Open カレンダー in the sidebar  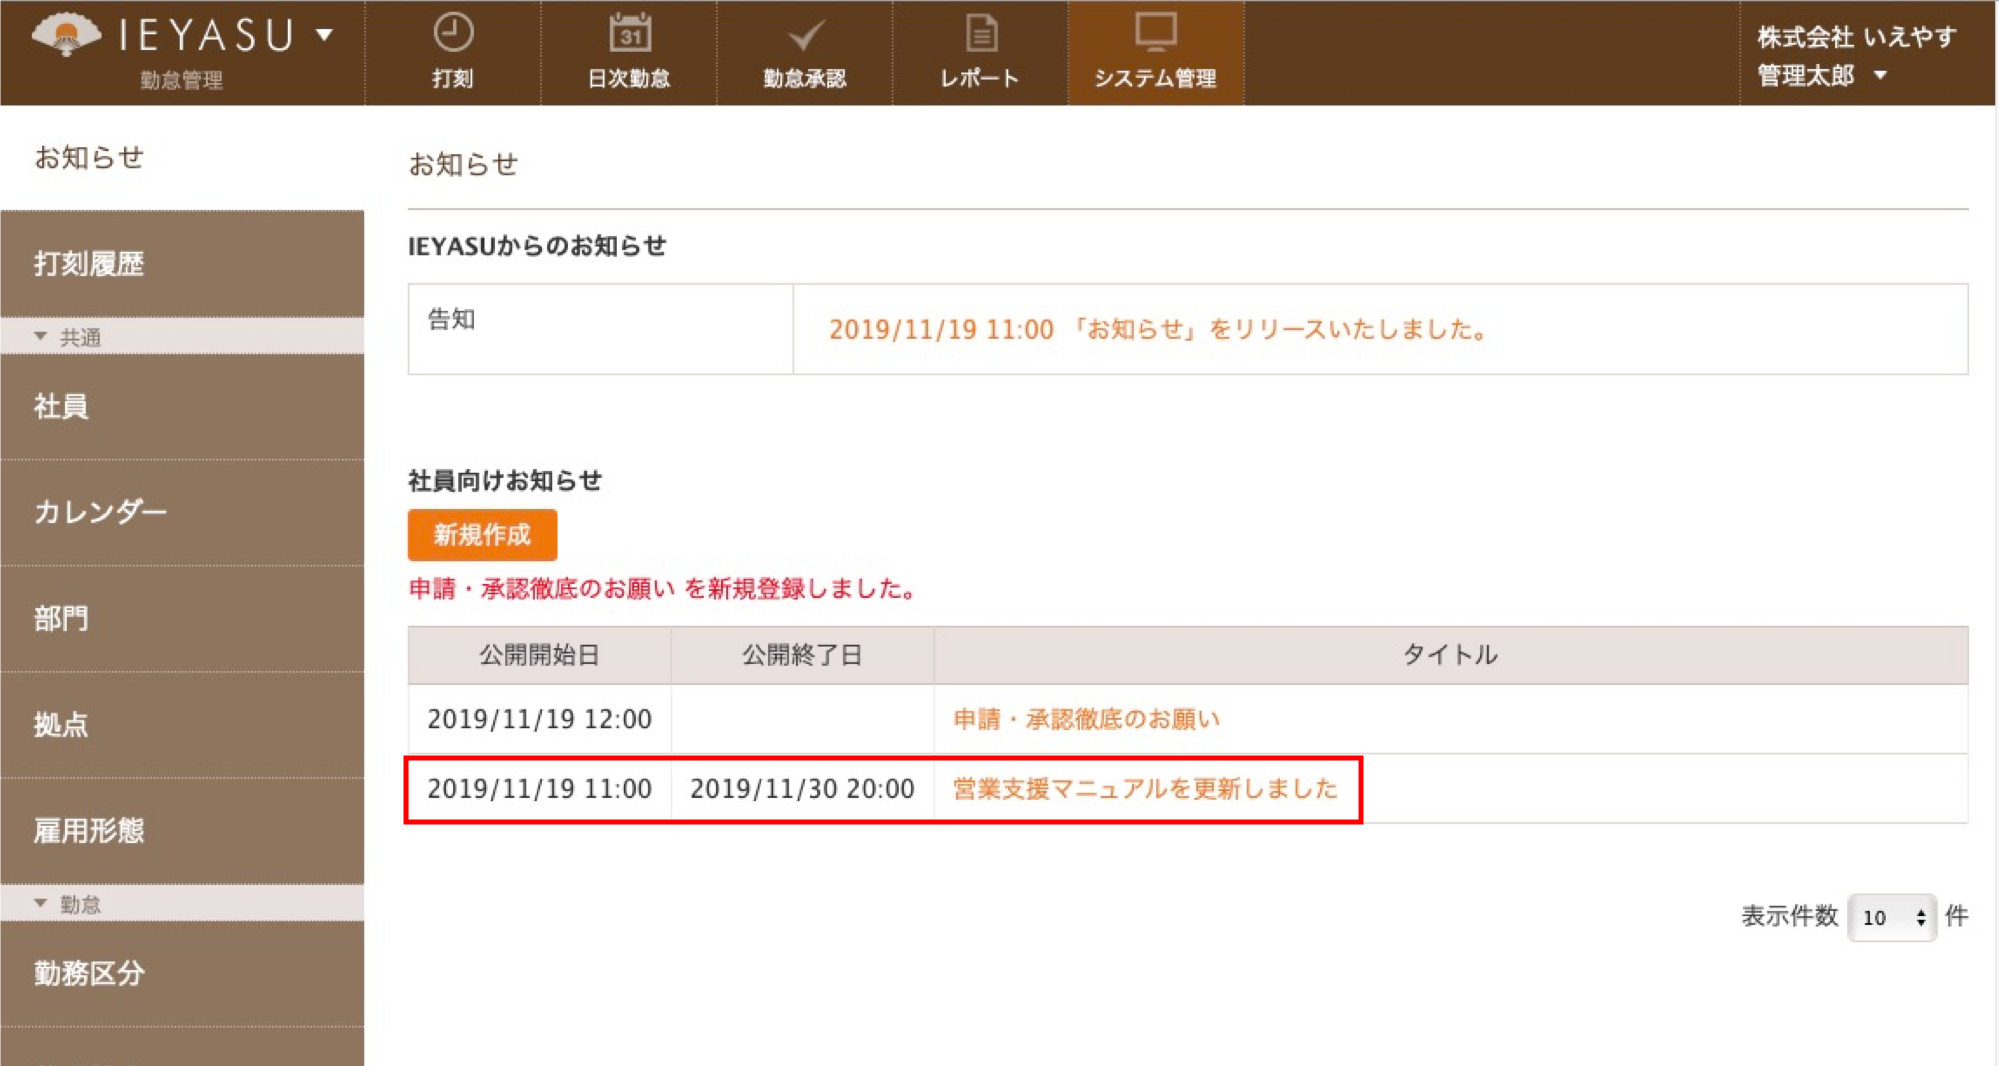click(x=182, y=513)
